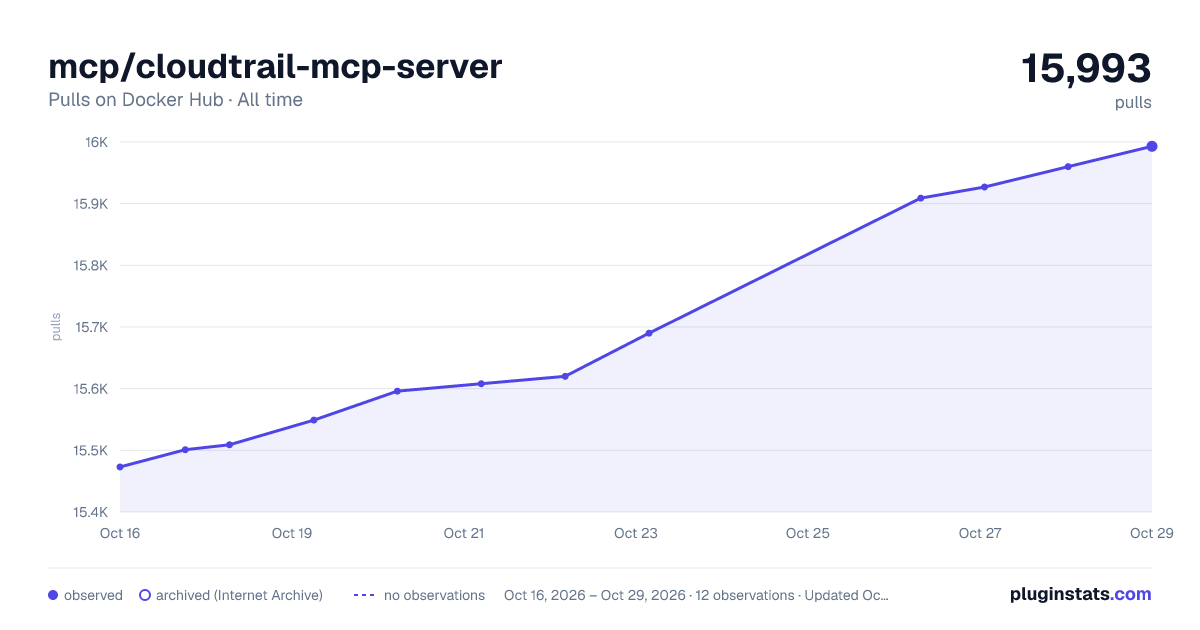The height and width of the screenshot is (630, 1200).
Task: Open the pluginstats.com link
Action: tap(1080, 594)
